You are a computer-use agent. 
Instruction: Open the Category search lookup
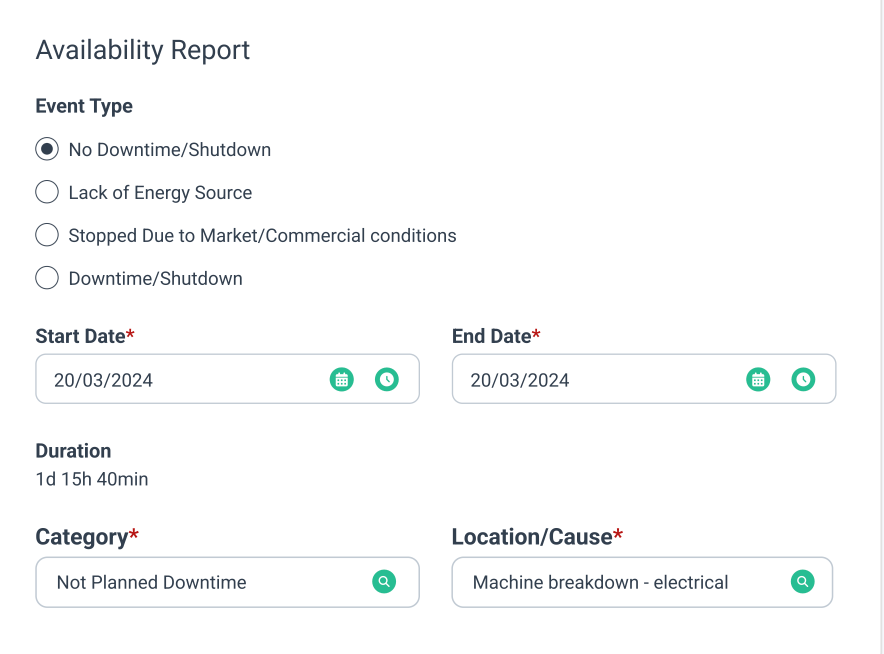(384, 582)
